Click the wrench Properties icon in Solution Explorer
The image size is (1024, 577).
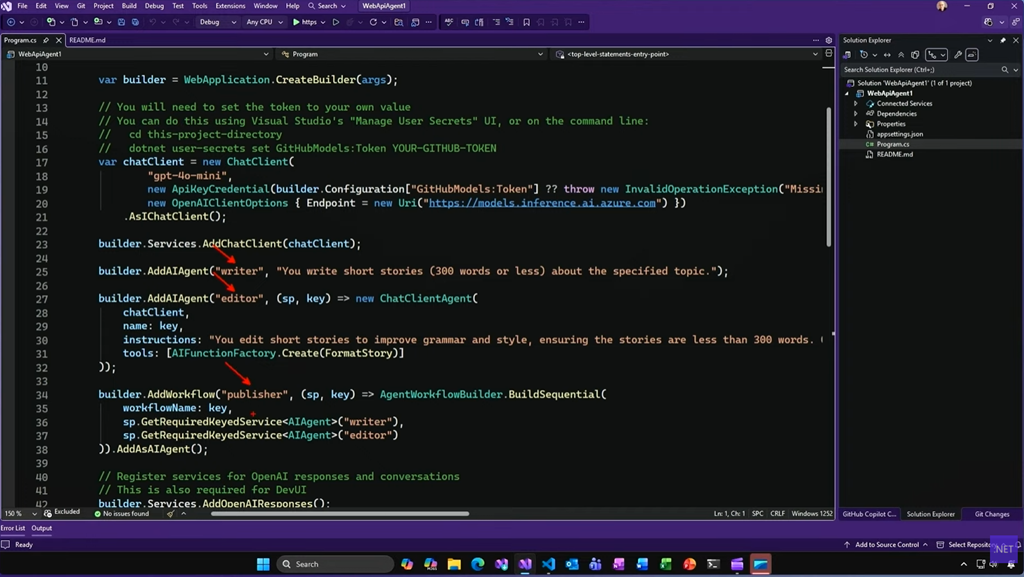coord(957,55)
